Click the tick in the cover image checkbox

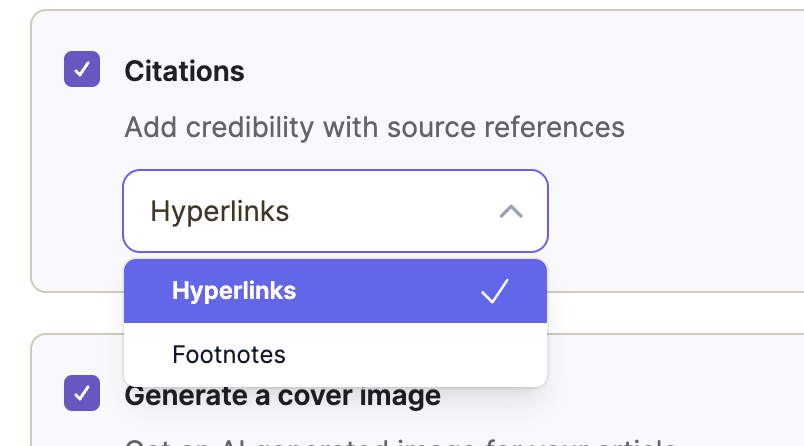pos(82,393)
